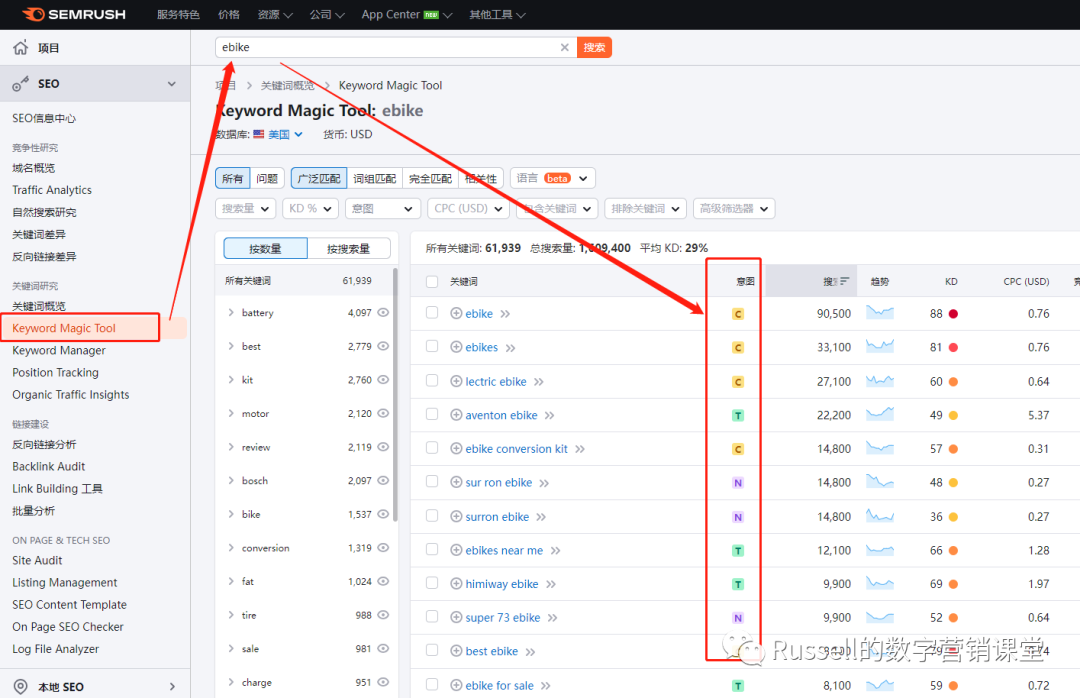Open the CPC (USD) filter dropdown
The image size is (1080, 698).
point(468,208)
